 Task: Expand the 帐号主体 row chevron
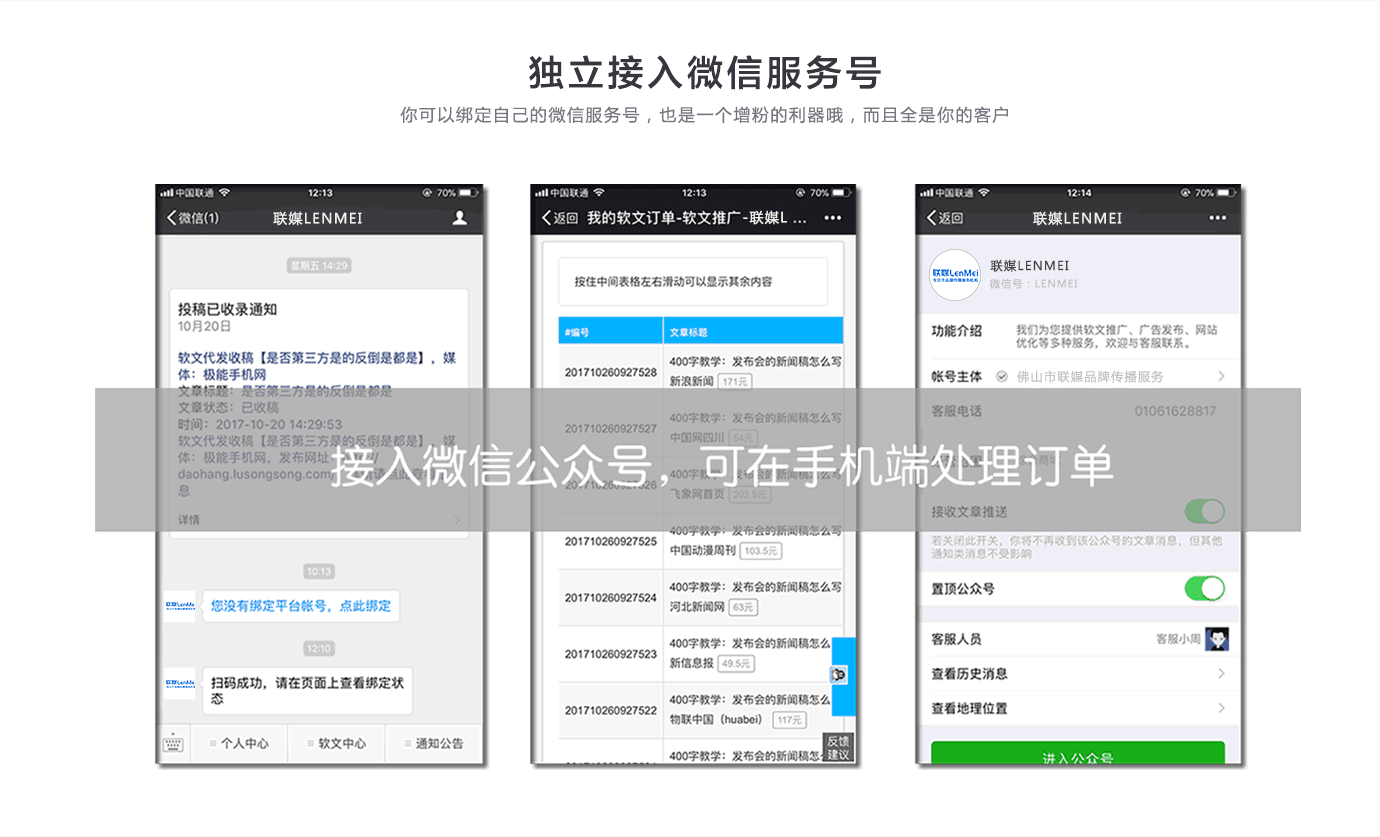tap(1221, 377)
